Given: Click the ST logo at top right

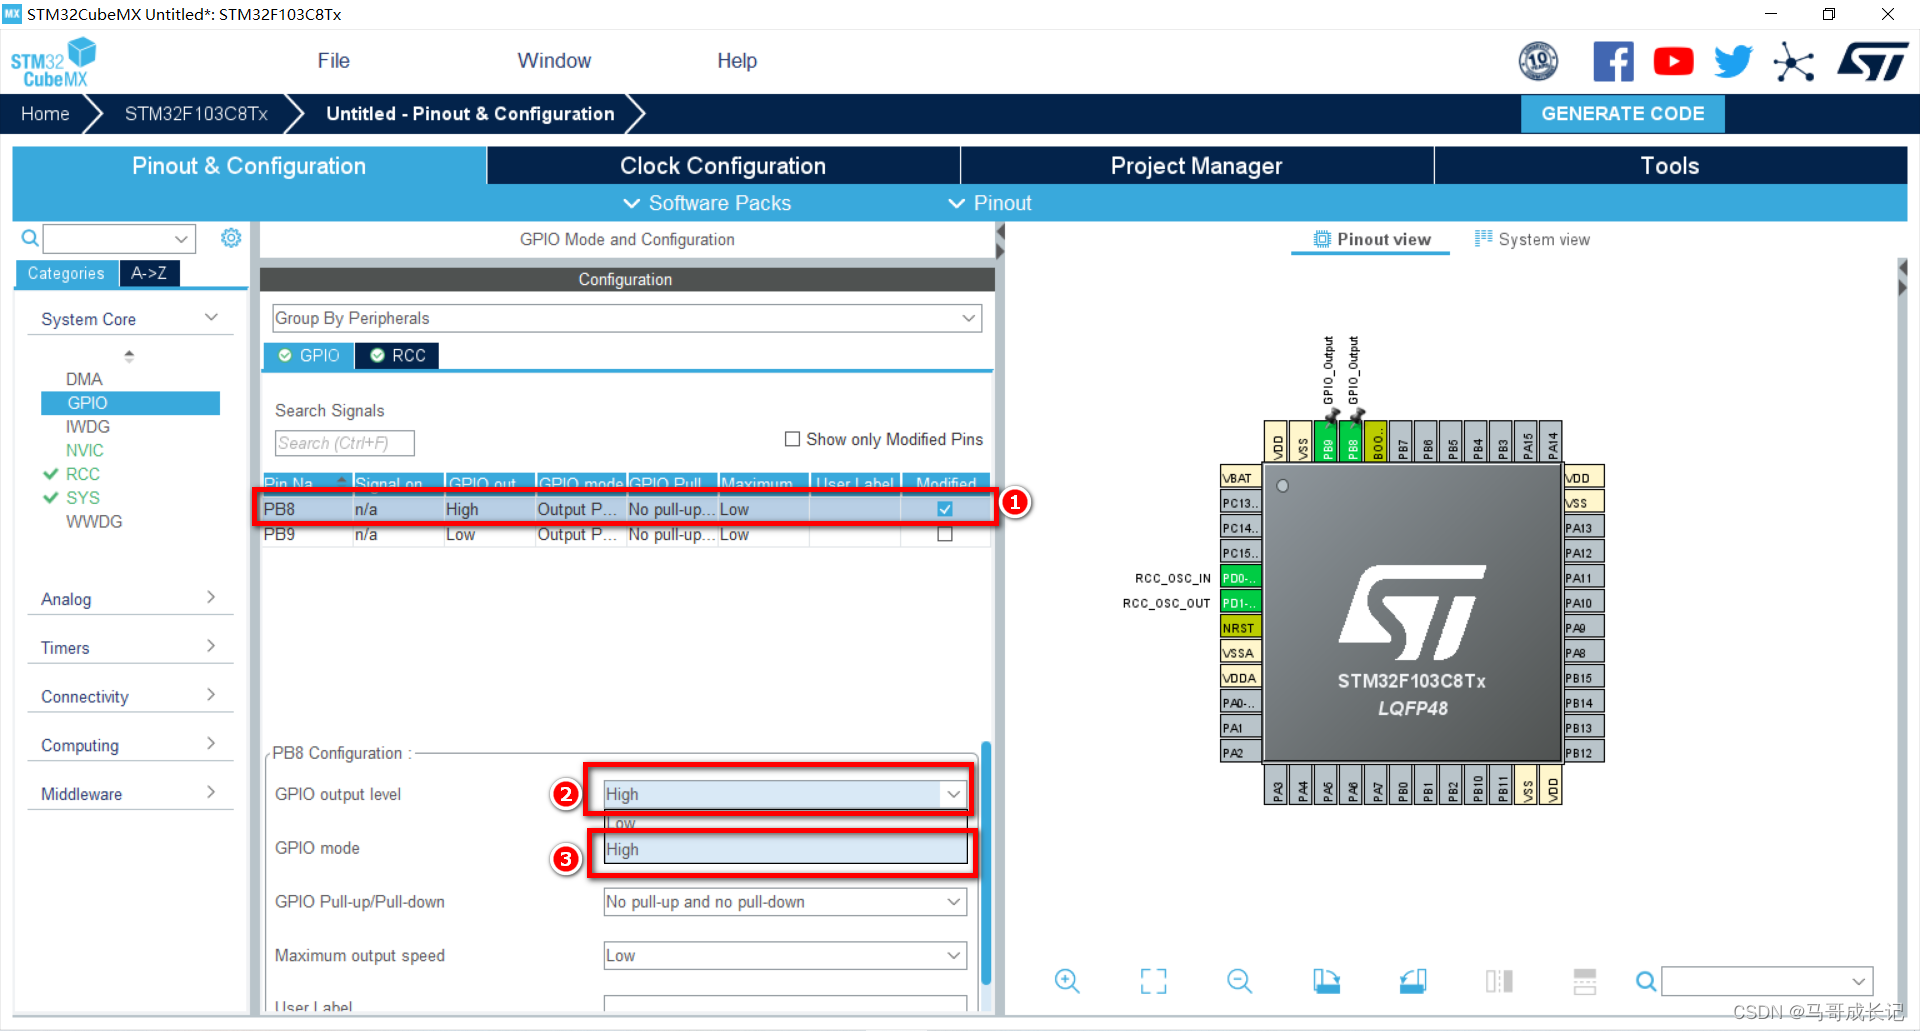Looking at the screenshot, I should pos(1872,62).
